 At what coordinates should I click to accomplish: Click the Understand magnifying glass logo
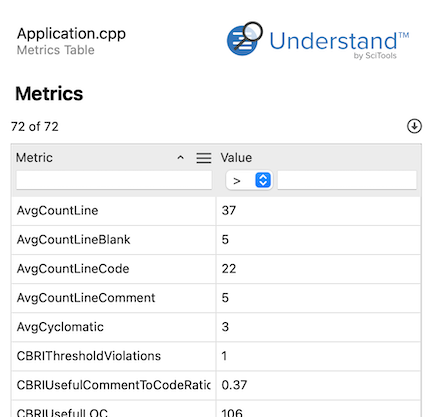pos(245,39)
